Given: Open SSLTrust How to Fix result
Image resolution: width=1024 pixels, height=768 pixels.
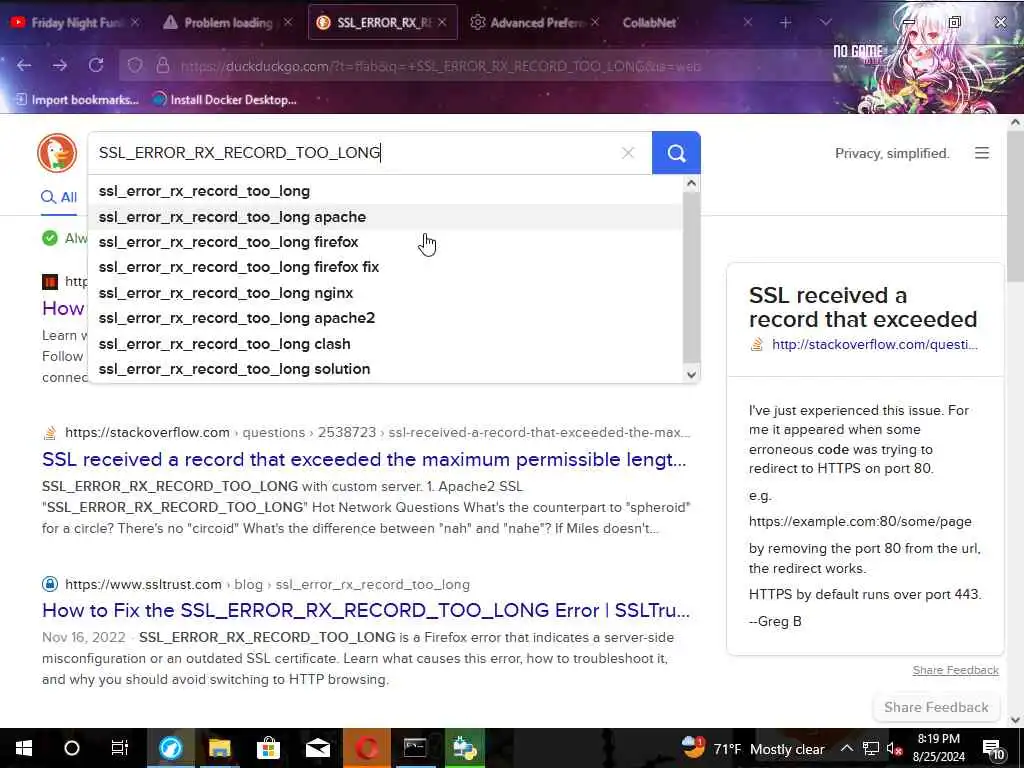Looking at the screenshot, I should [x=366, y=611].
